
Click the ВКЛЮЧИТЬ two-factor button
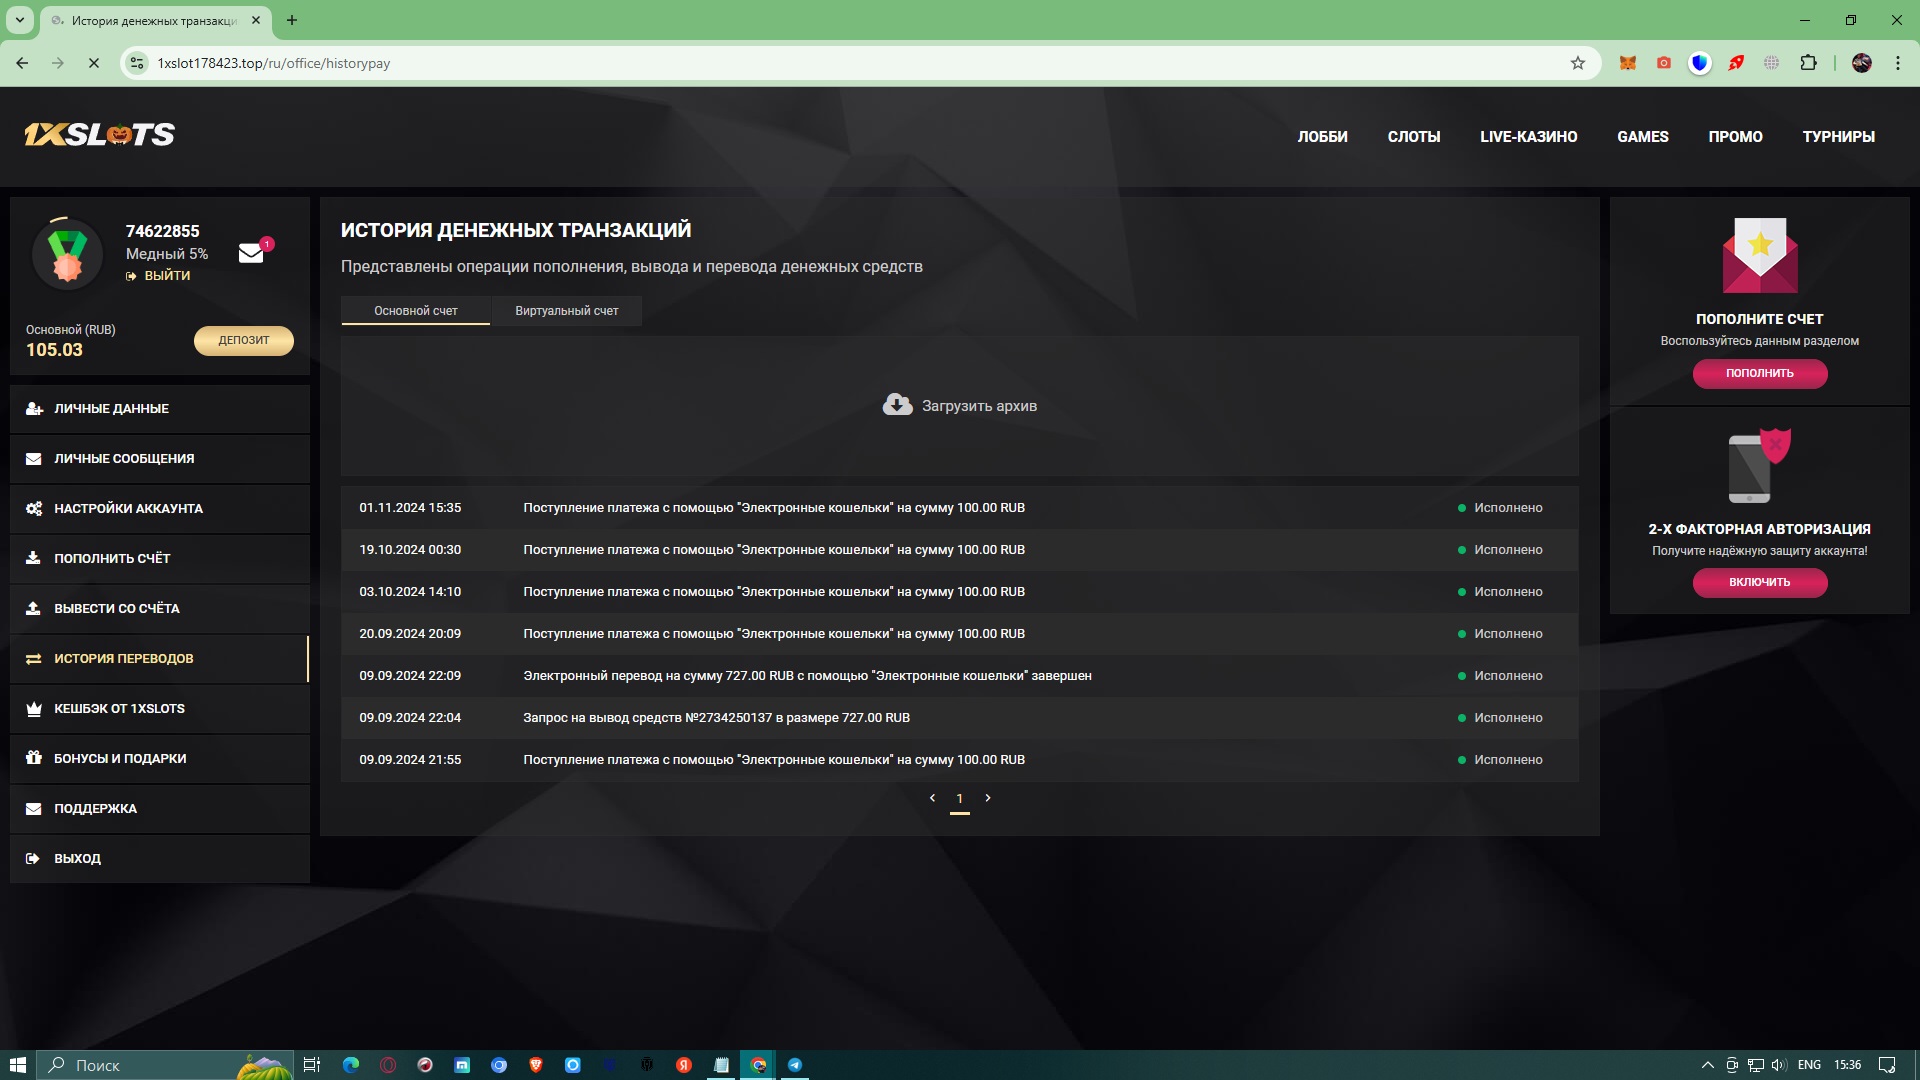1759,582
